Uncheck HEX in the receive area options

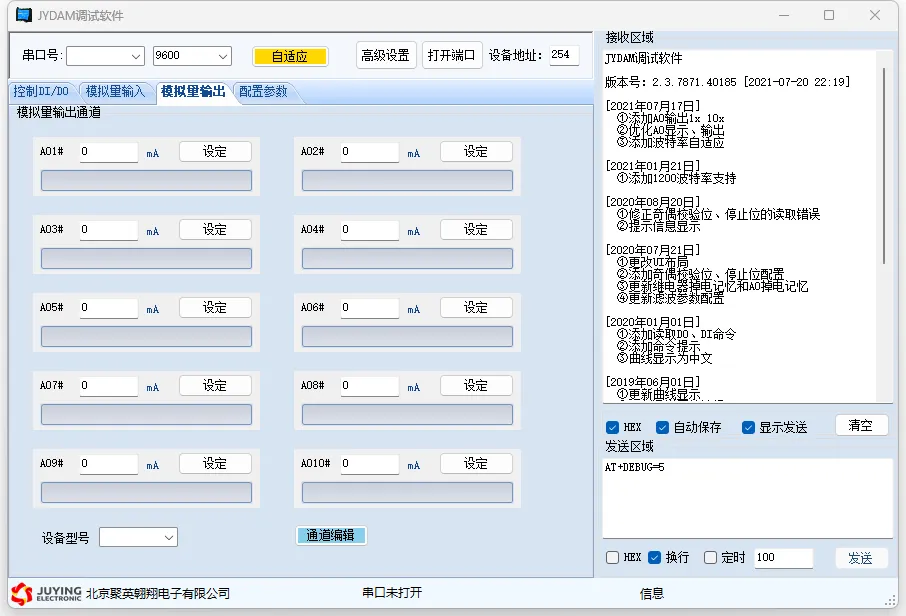pyautogui.click(x=612, y=428)
